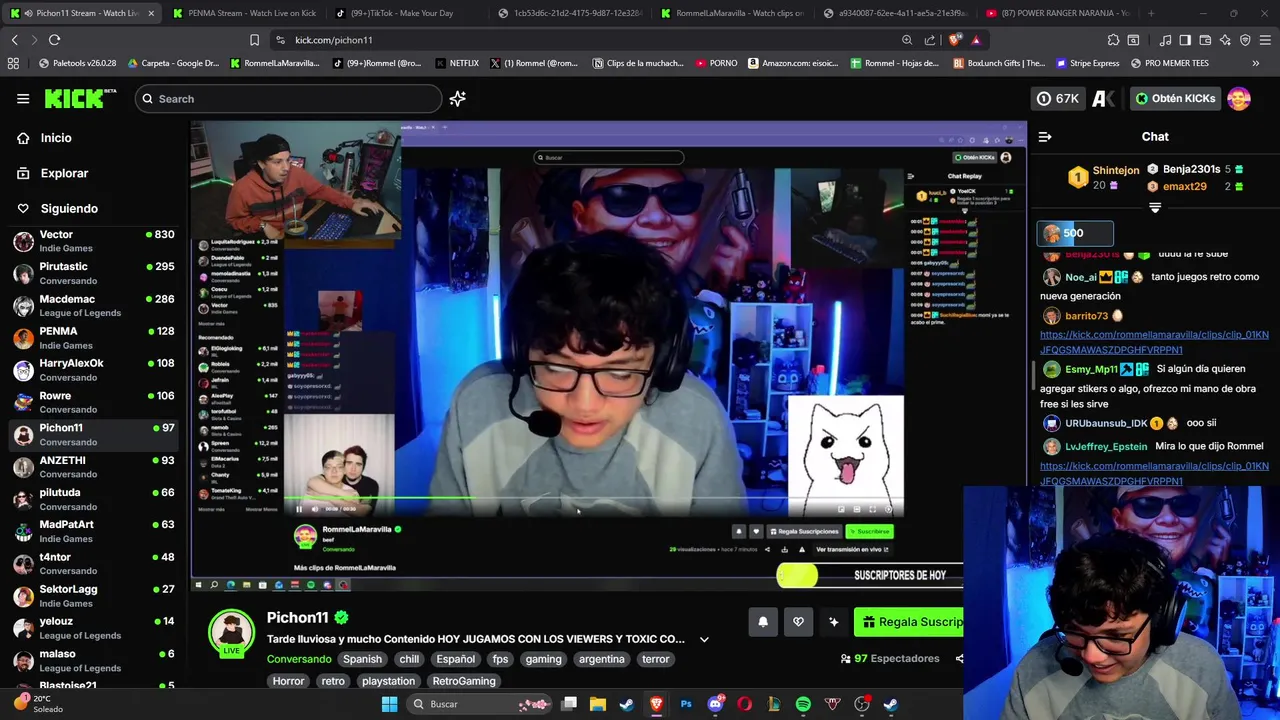This screenshot has height=720, width=1280.
Task: Expand the stream title details chevron
Action: [704, 639]
